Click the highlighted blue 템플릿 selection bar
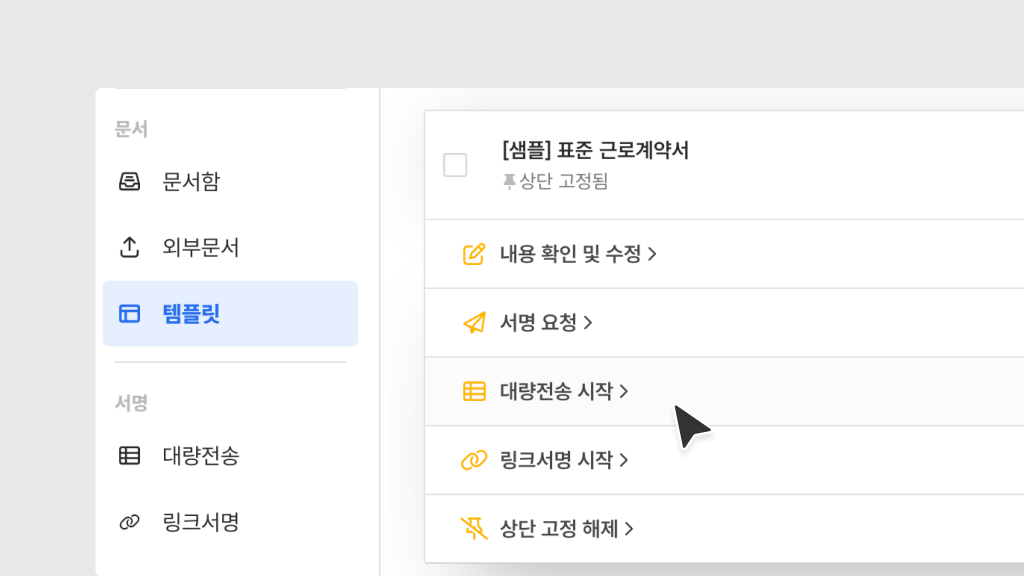 (230, 313)
